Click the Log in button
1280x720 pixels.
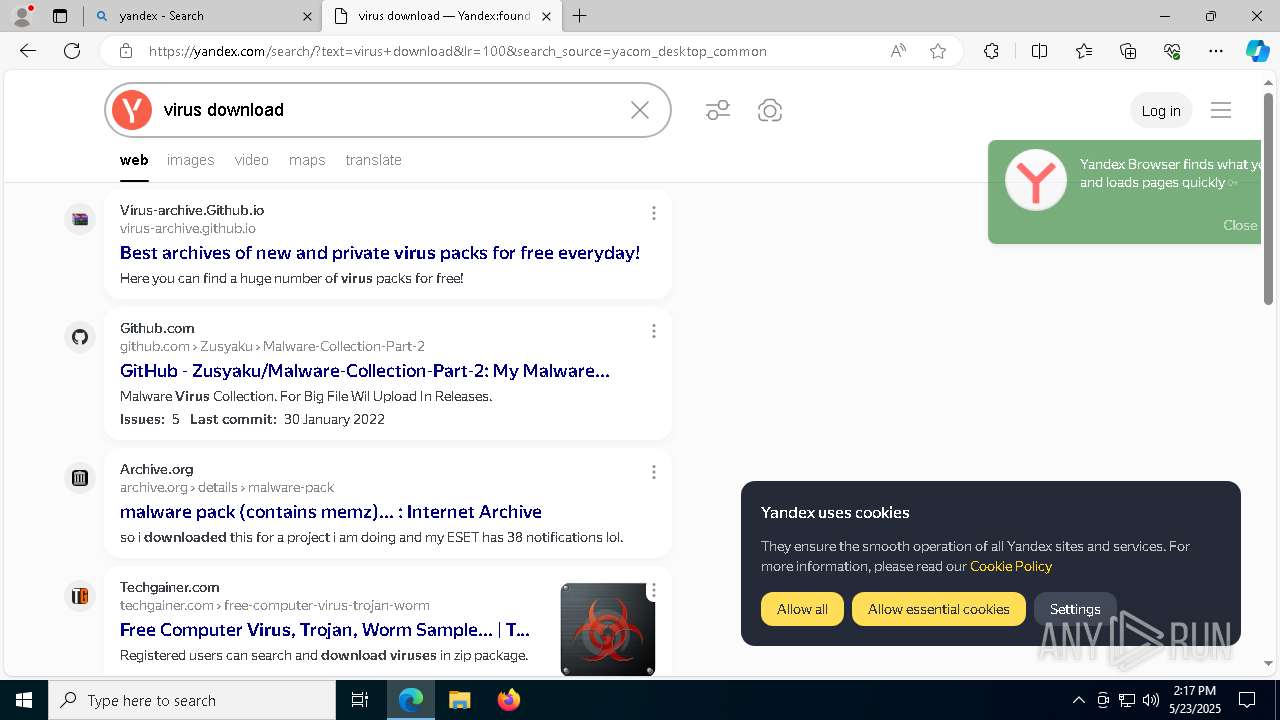coord(1161,111)
